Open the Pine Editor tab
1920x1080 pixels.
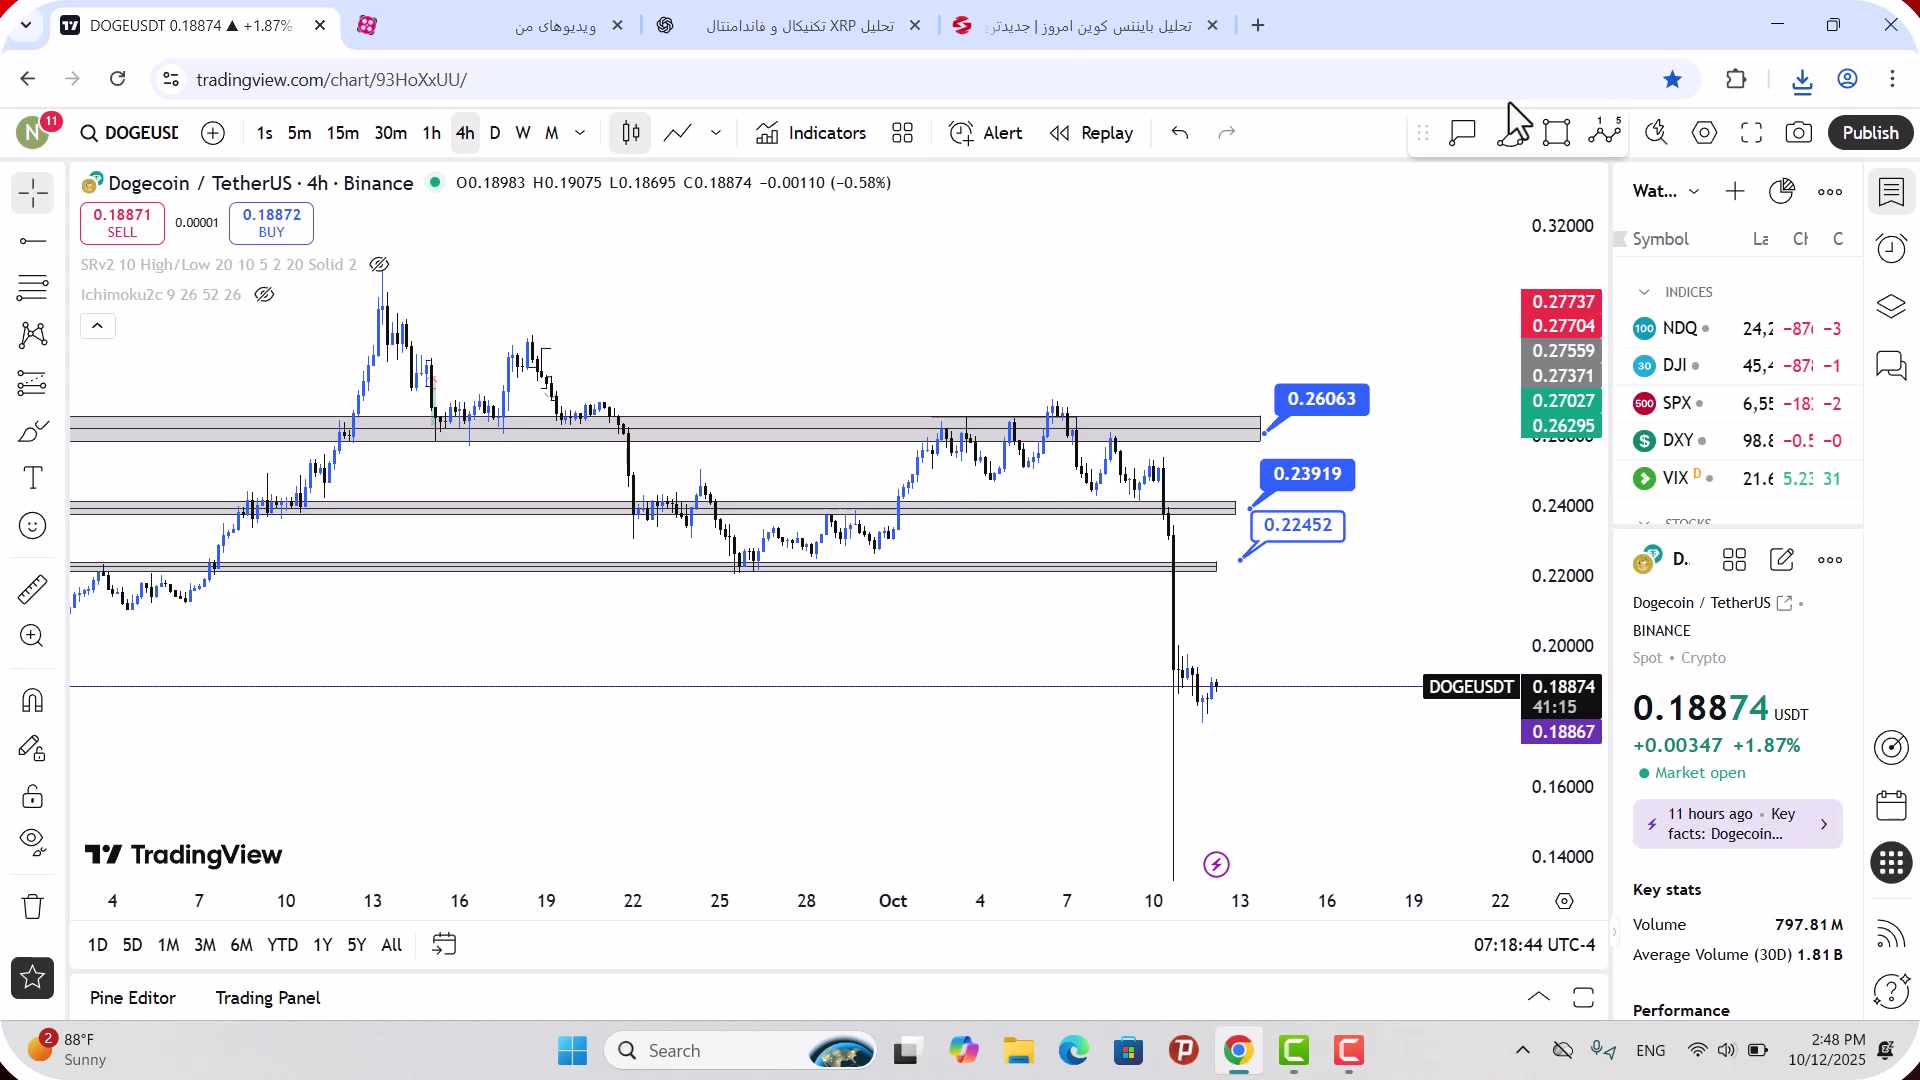(x=132, y=998)
